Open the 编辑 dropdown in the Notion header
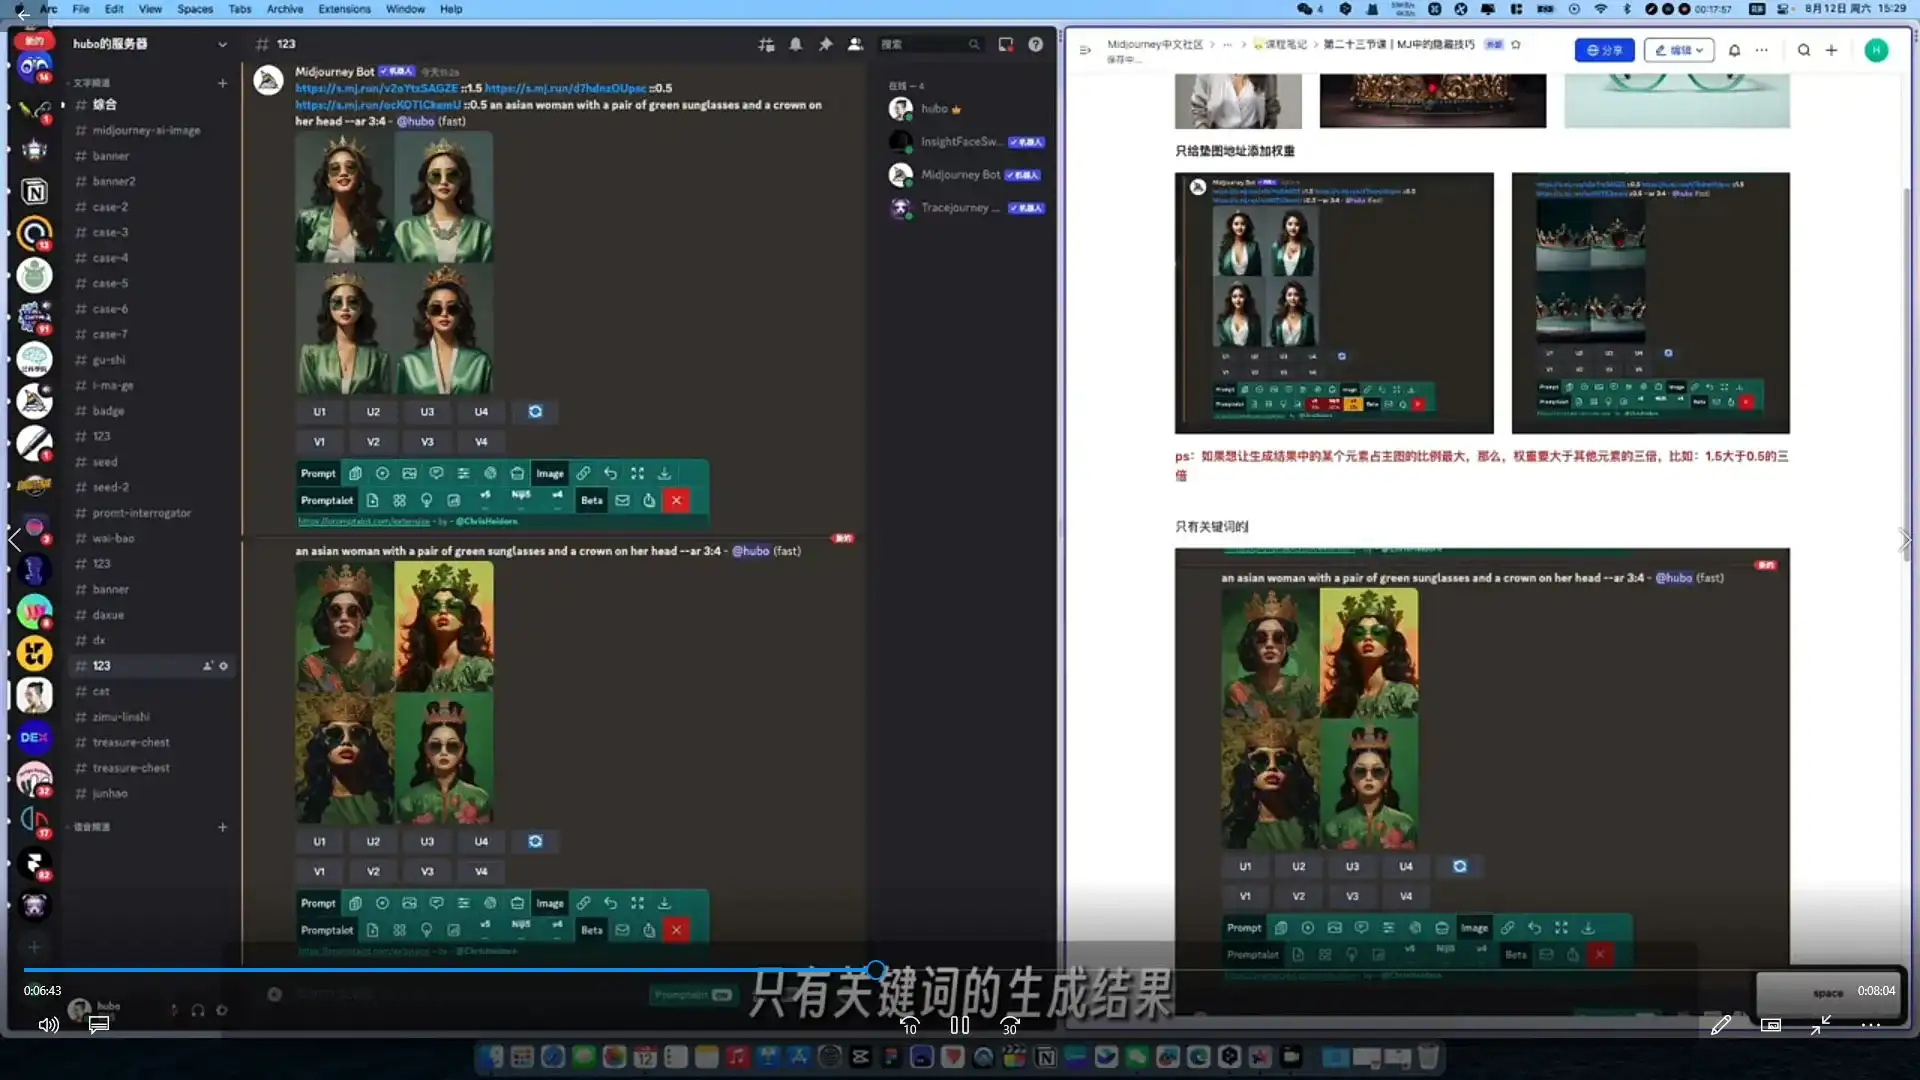This screenshot has width=1920, height=1080. point(1679,50)
